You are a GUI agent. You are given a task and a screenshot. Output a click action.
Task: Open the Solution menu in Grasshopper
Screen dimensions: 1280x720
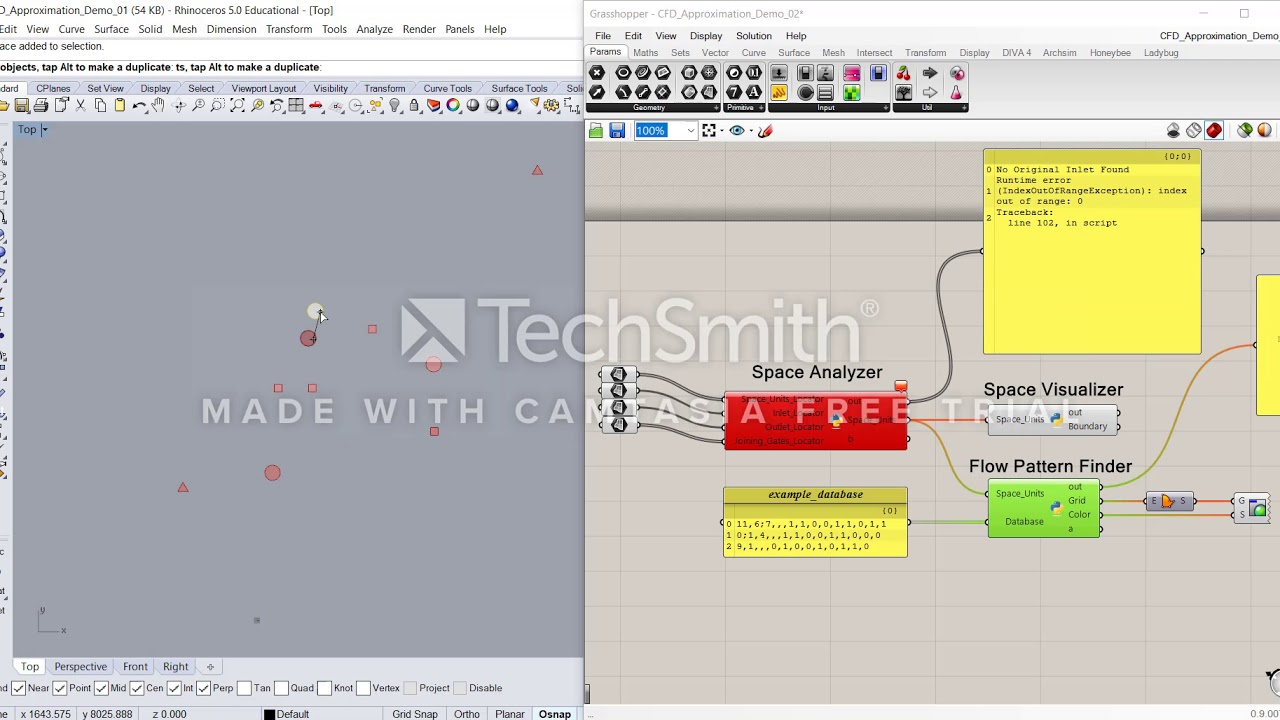(x=754, y=36)
